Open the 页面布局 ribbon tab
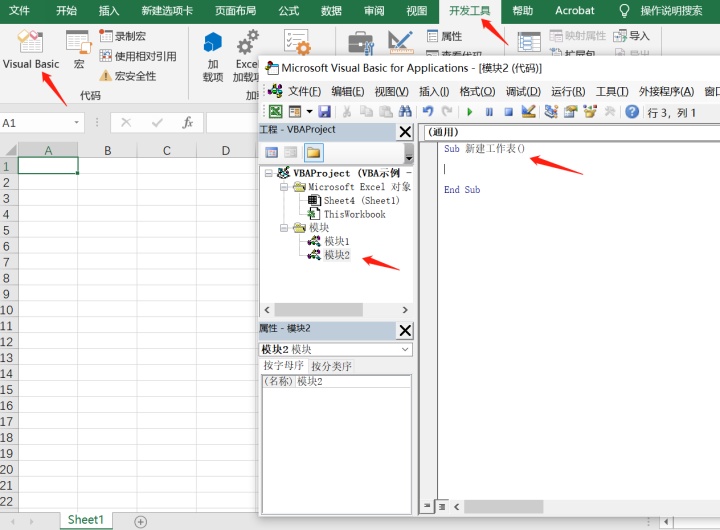Screen dimensions: 720x530 tap(236, 10)
